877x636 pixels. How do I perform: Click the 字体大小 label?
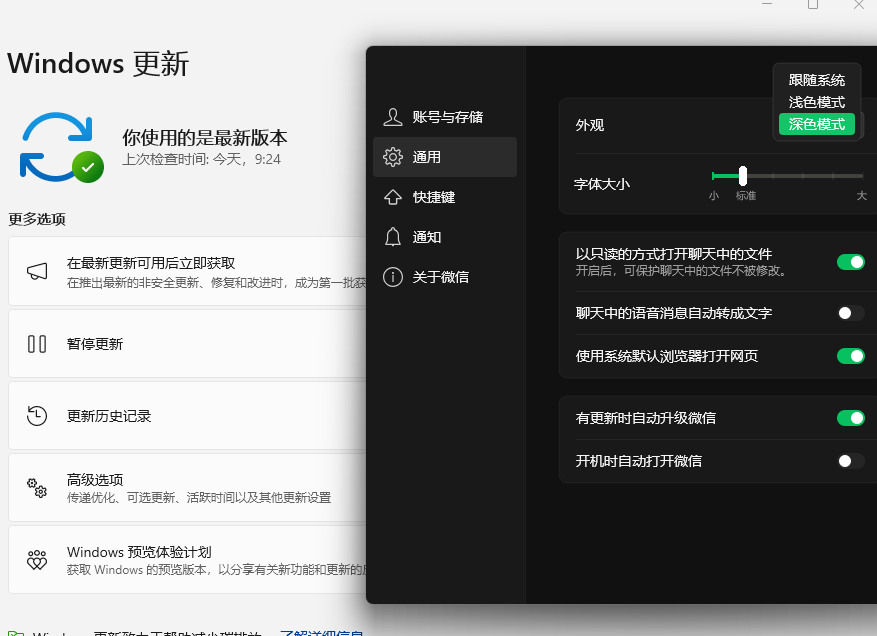click(602, 184)
